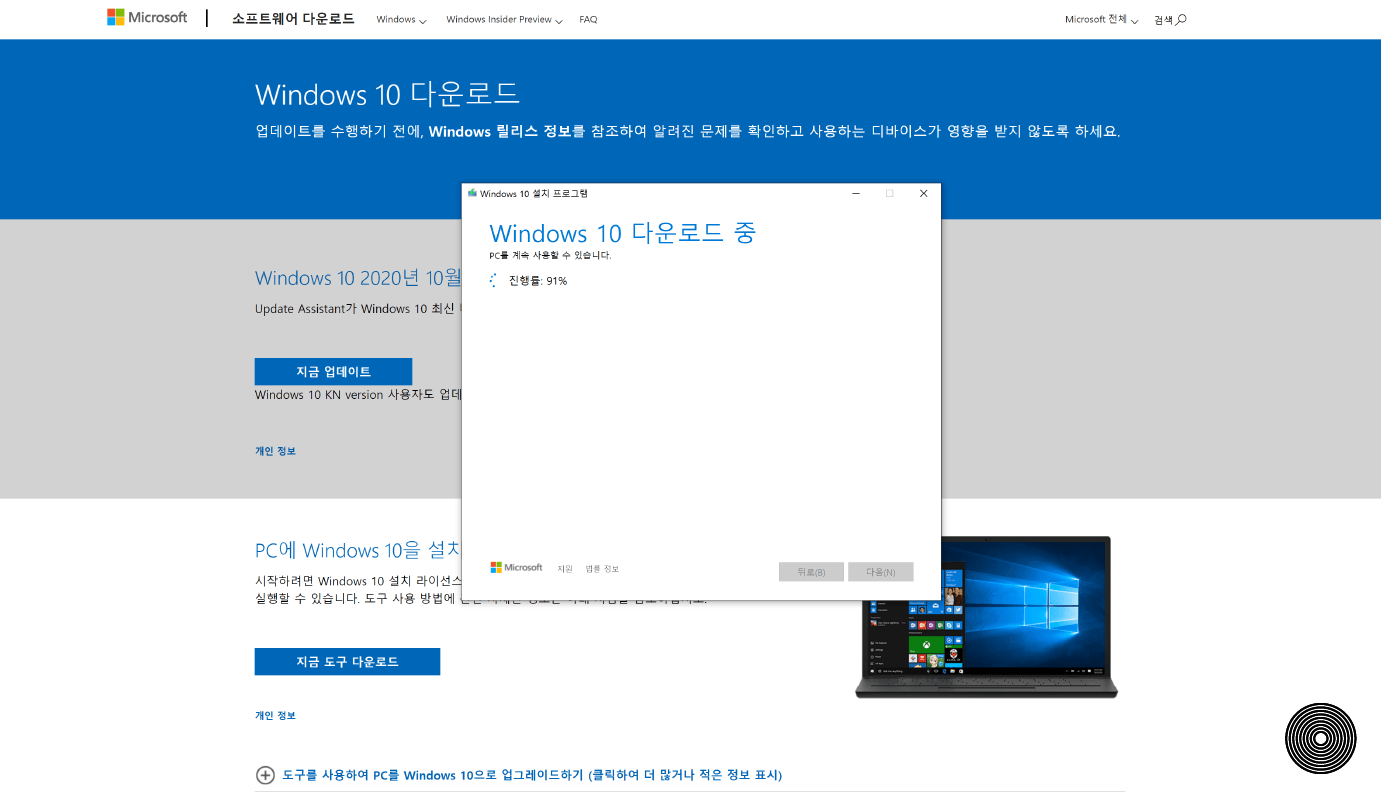The width and height of the screenshot is (1381, 800).
Task: Open 개인 정보 link under 지금 업데이트
Action: point(275,451)
